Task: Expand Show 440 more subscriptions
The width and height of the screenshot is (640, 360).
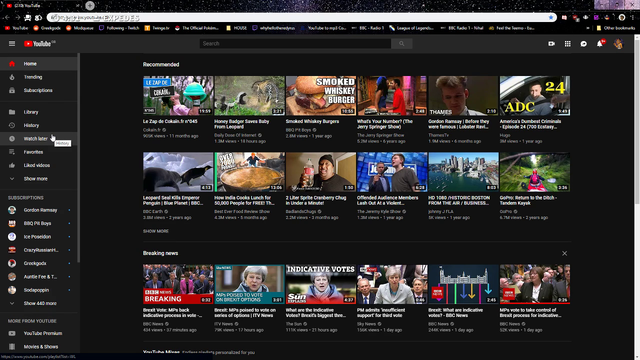Action: coord(38,303)
